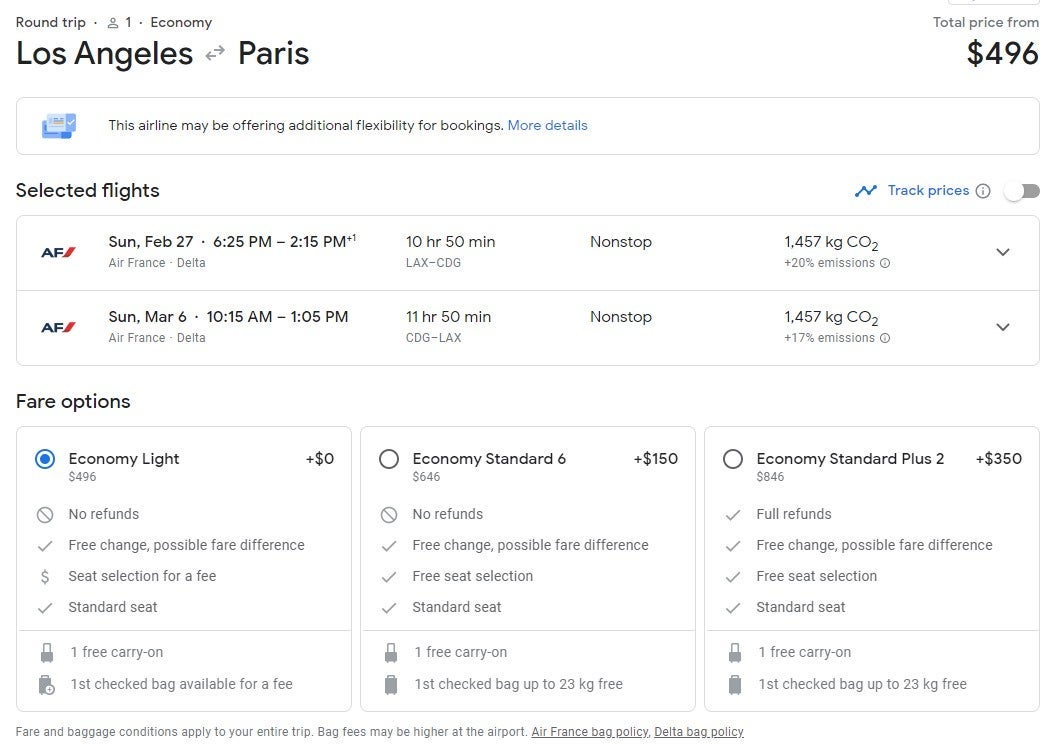
Task: Click the Air France logo on the Mar 6 flight
Action: coord(58,327)
